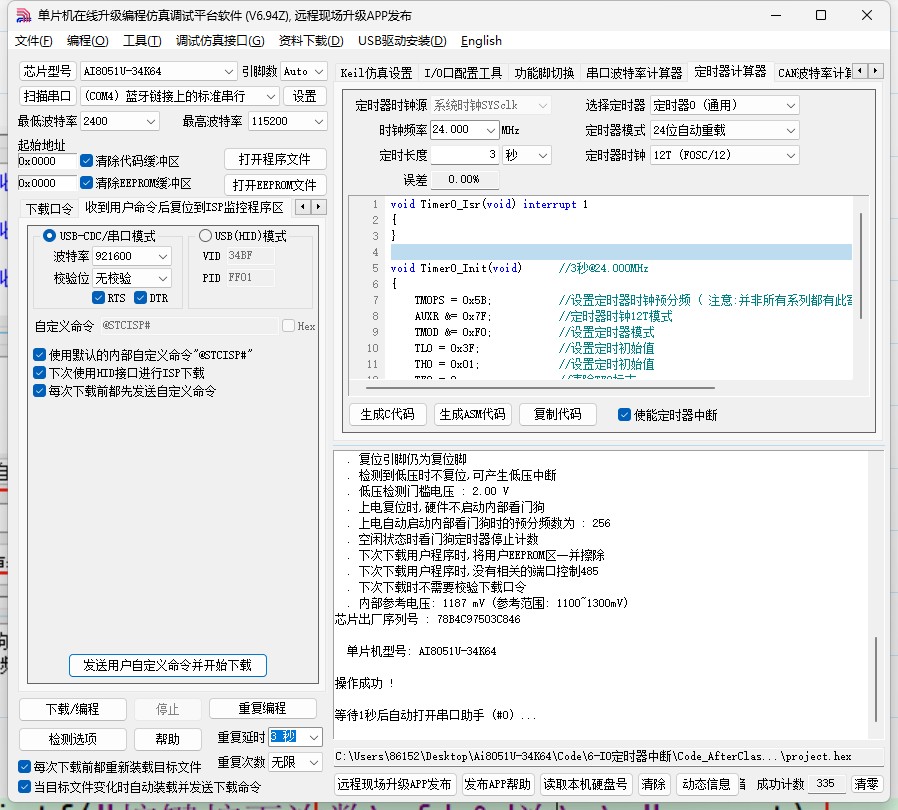
Task: Expand 引脚数 Auto dropdown
Action: tap(319, 72)
